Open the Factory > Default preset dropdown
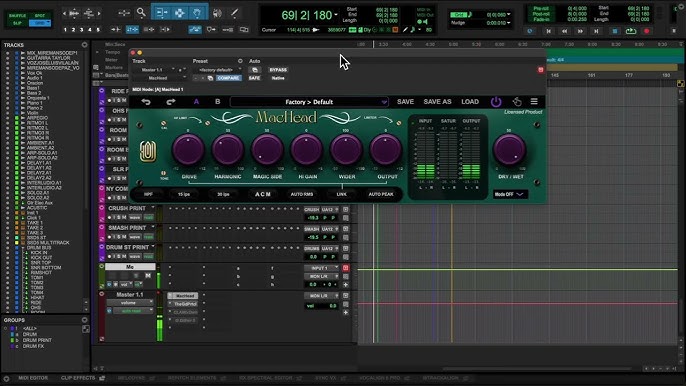Screen dimensions: 686x386 click(x=309, y=102)
